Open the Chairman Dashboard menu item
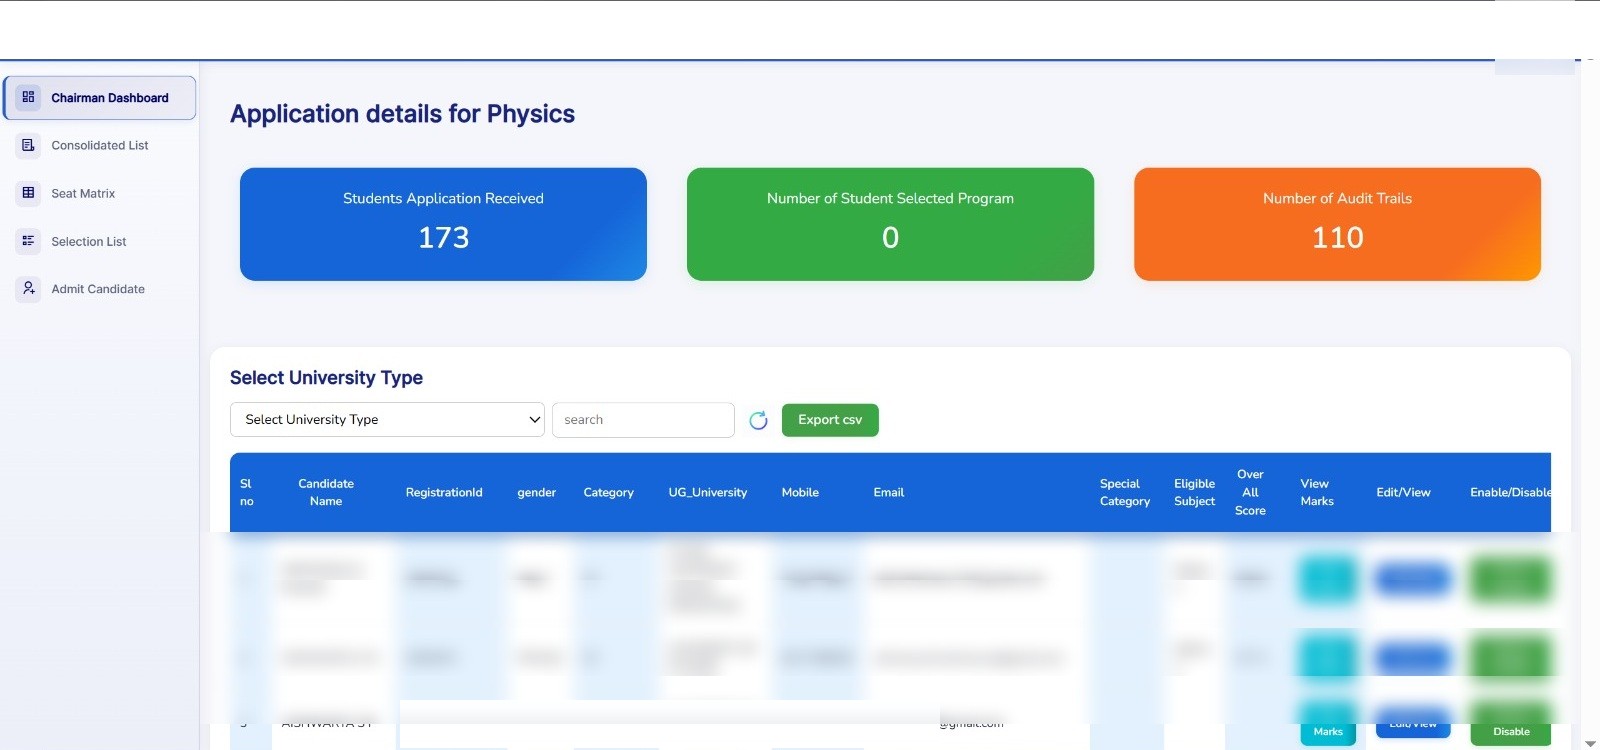This screenshot has width=1600, height=750. [x=99, y=98]
